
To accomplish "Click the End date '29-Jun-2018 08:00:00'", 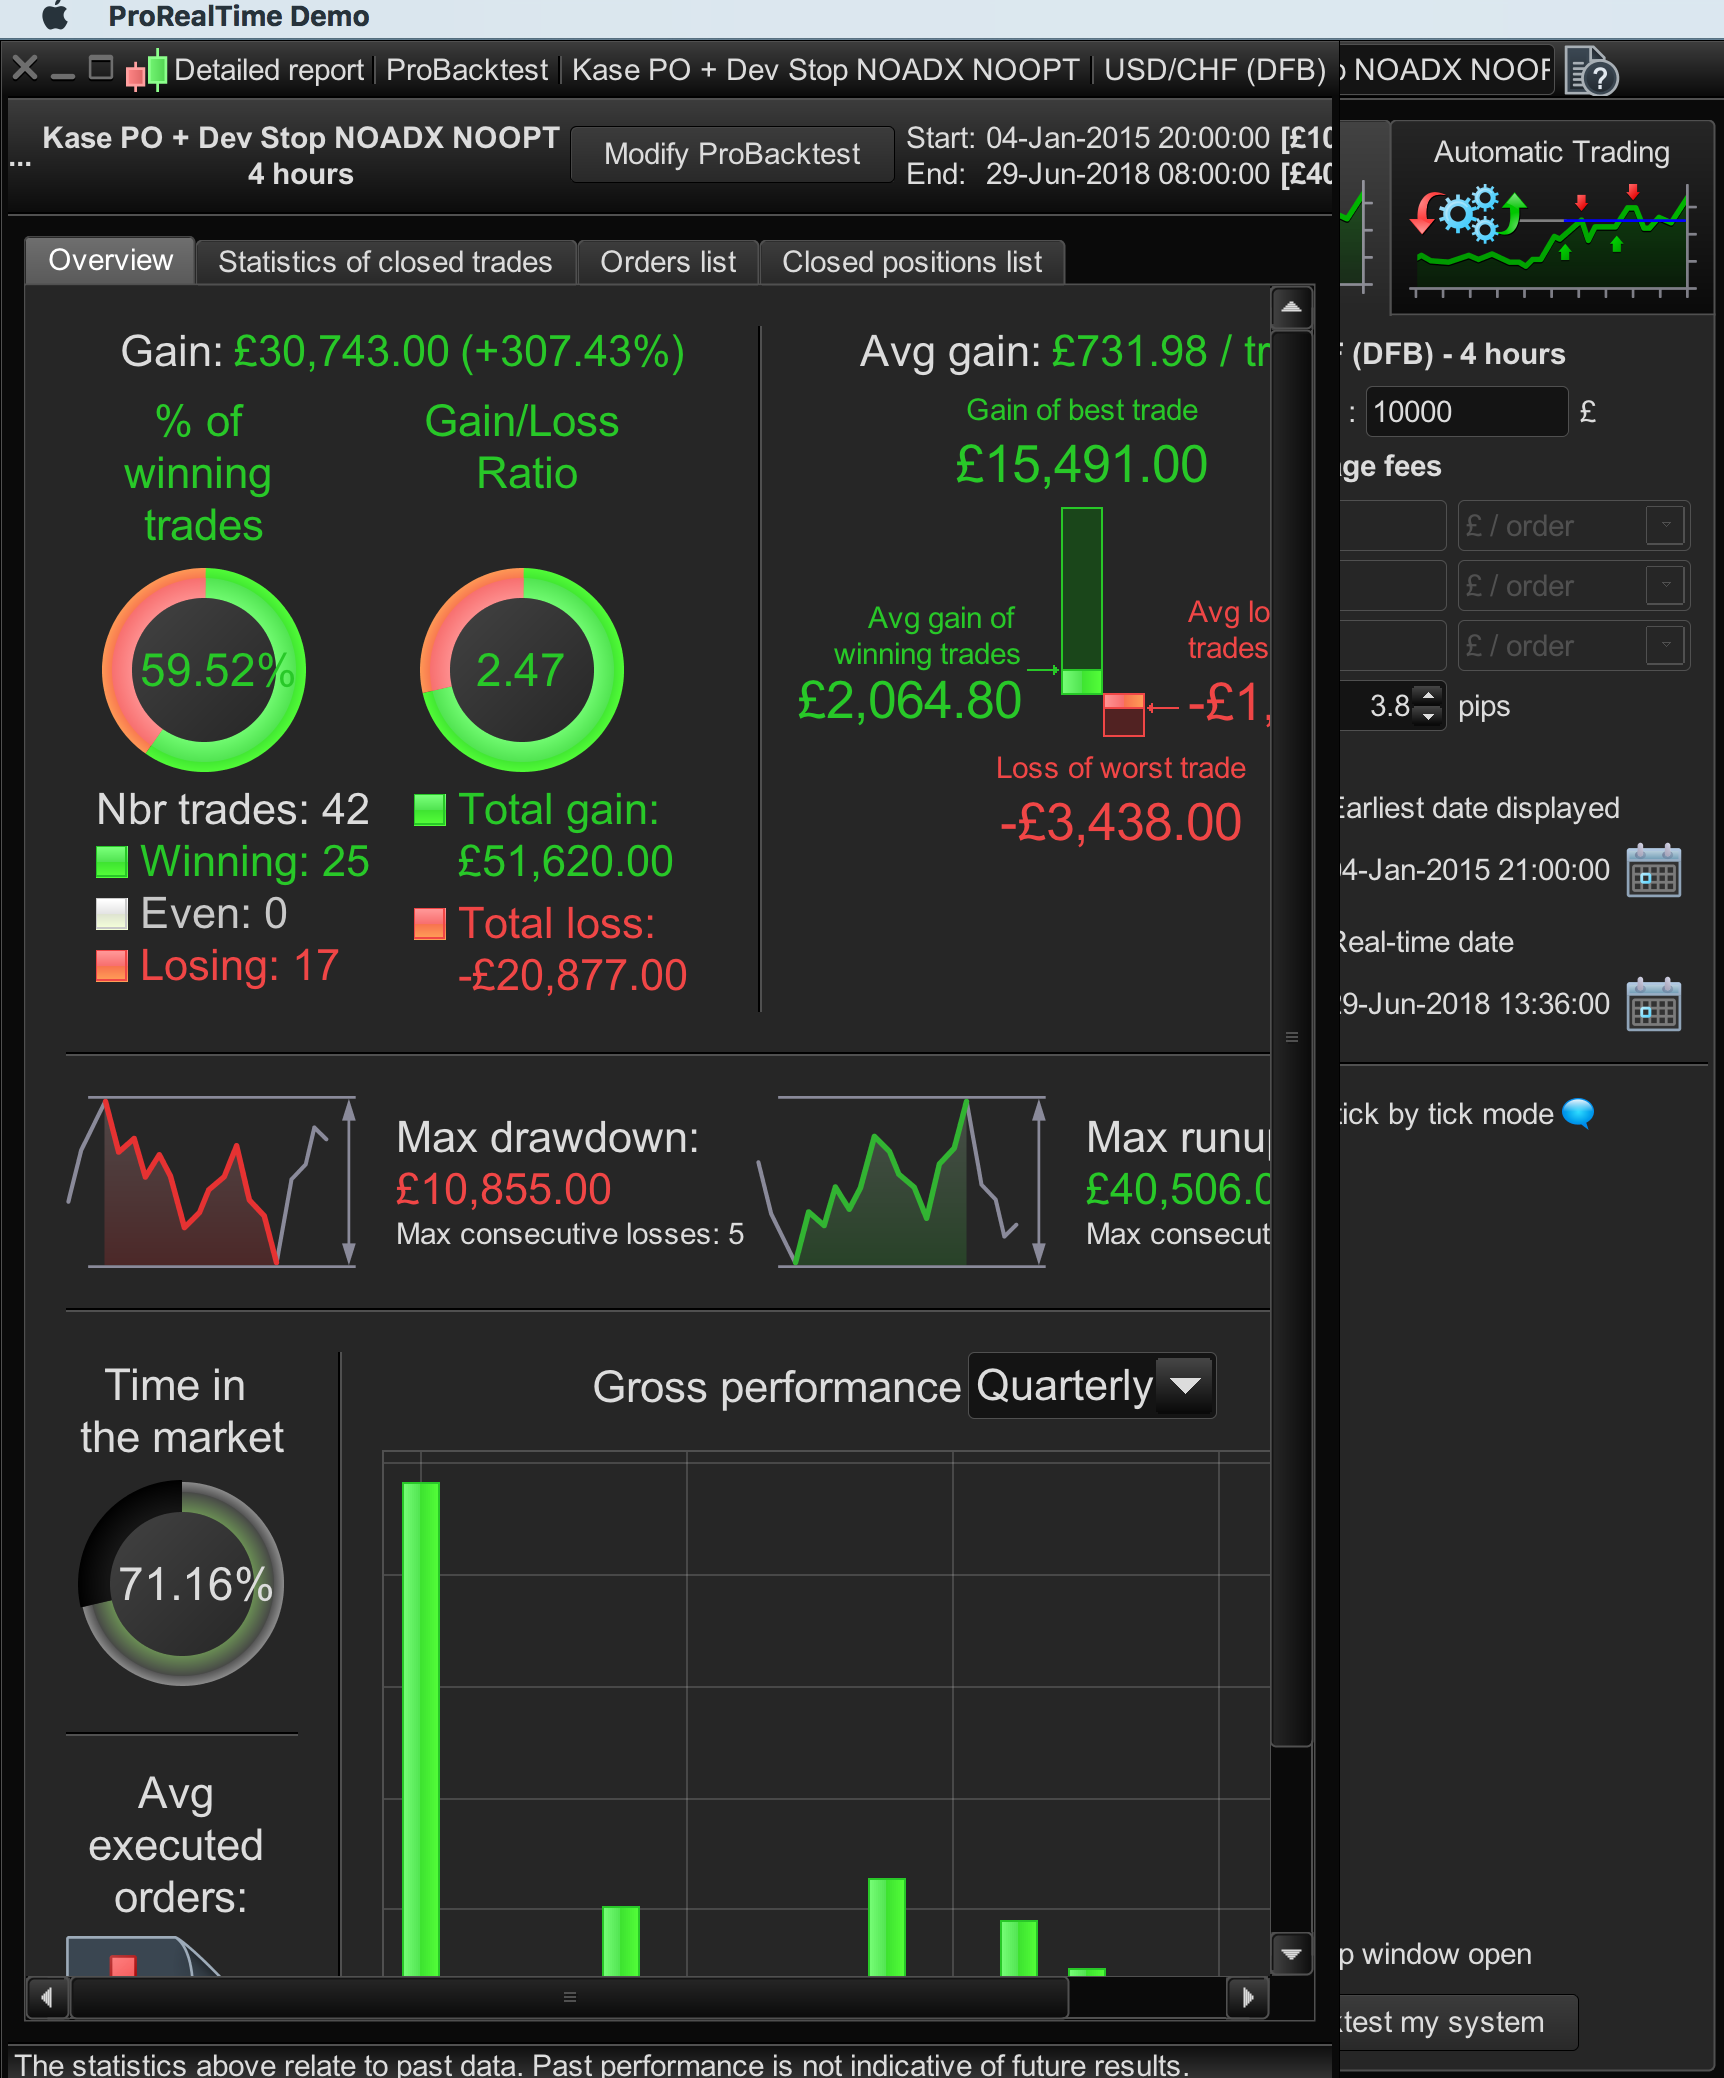I will (x=1128, y=174).
